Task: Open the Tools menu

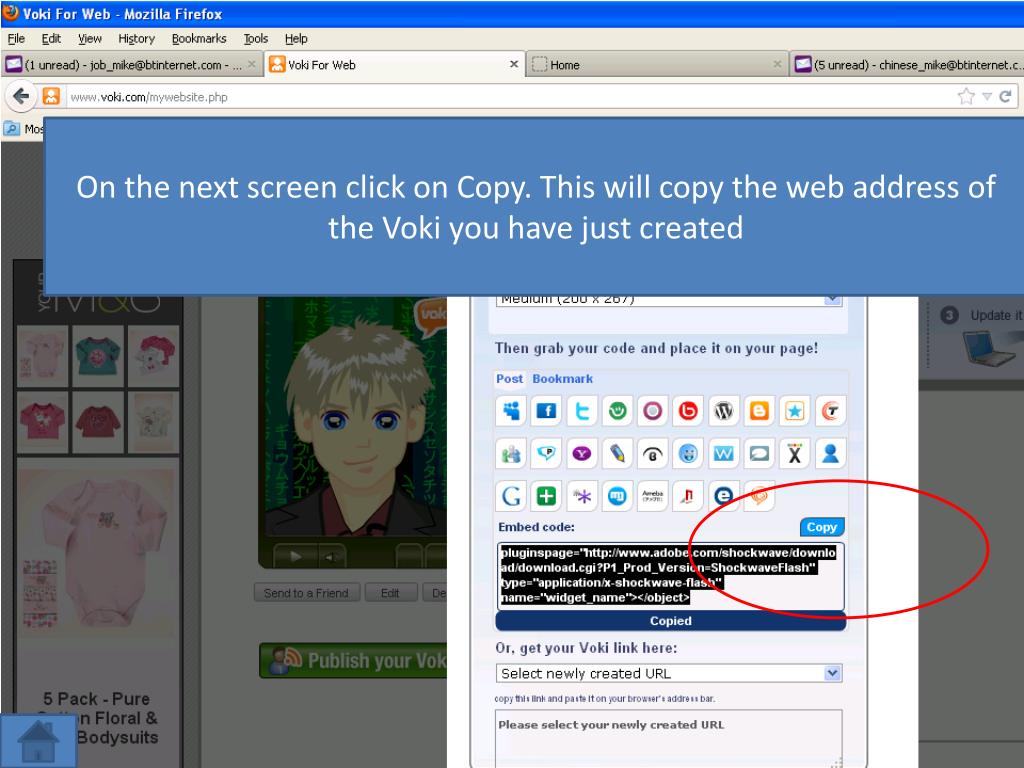Action: tap(256, 39)
